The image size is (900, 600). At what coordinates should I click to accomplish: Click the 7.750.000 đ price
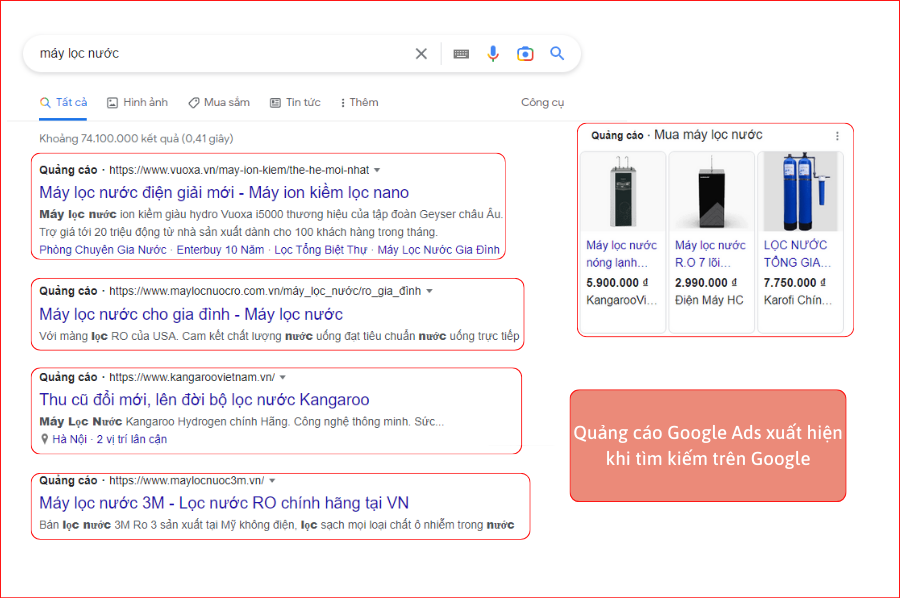pyautogui.click(x=794, y=283)
